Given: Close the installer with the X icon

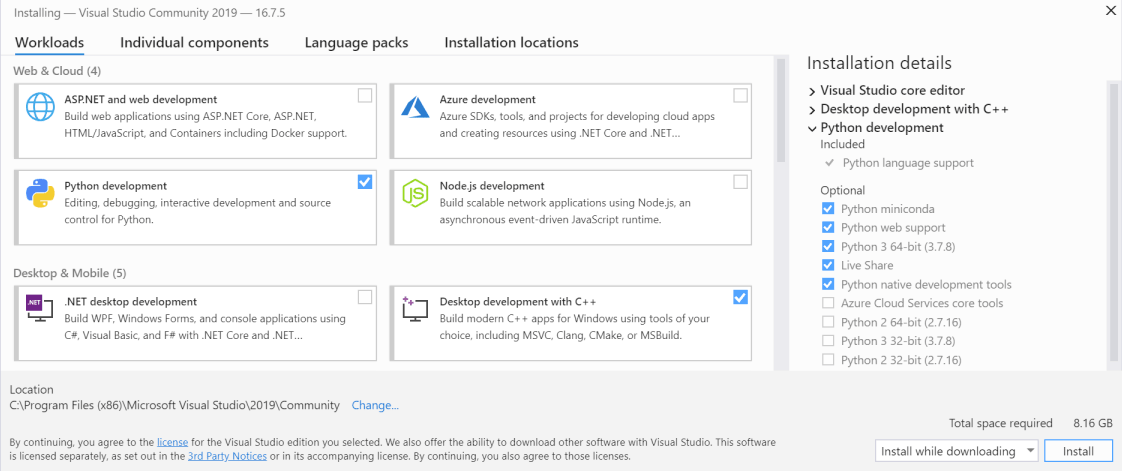Looking at the screenshot, I should coord(1111,11).
